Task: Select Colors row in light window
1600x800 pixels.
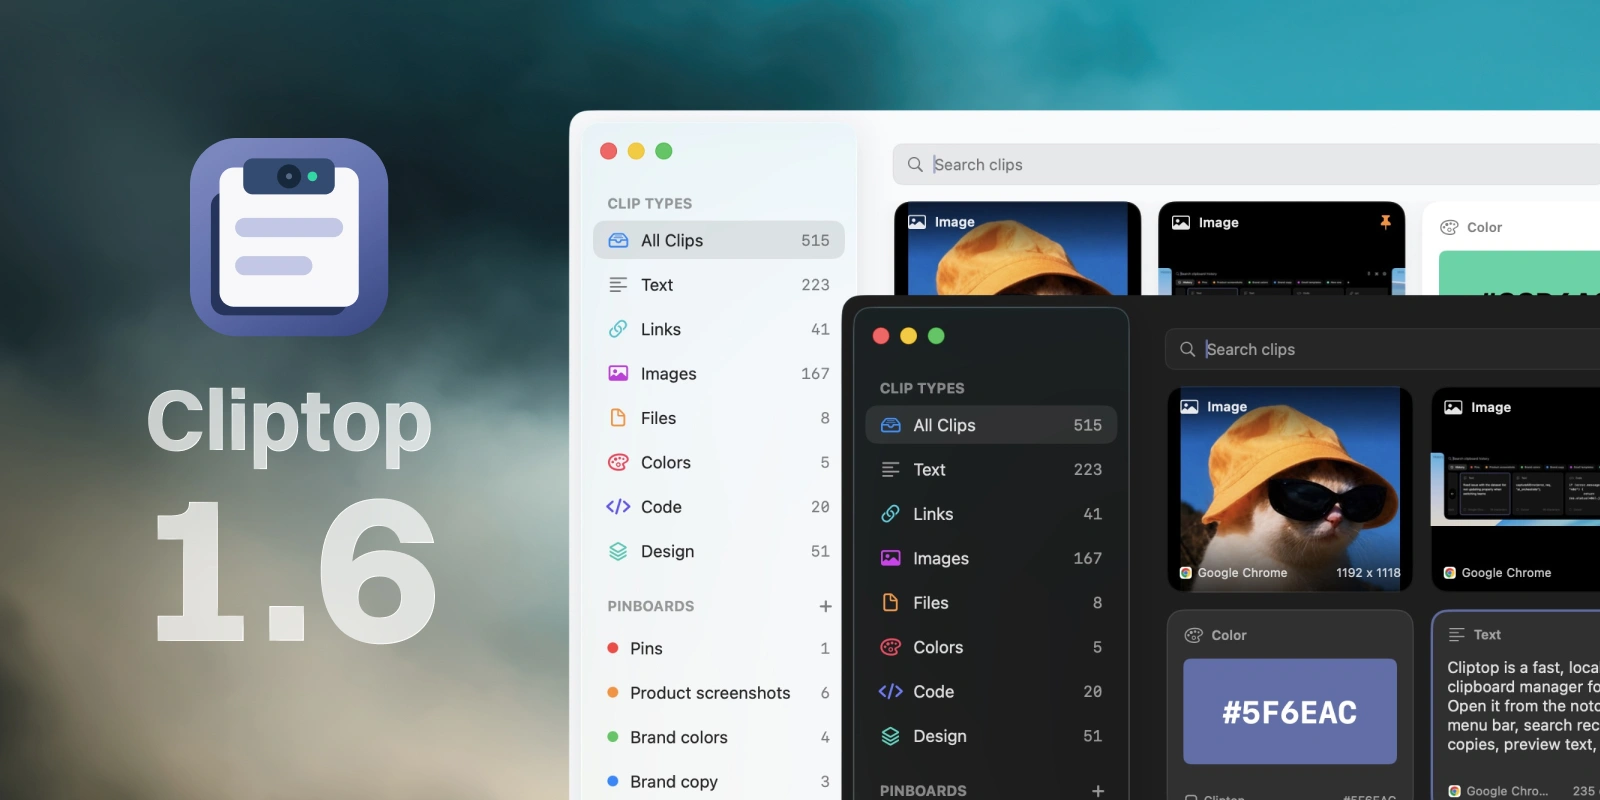Action: point(719,462)
